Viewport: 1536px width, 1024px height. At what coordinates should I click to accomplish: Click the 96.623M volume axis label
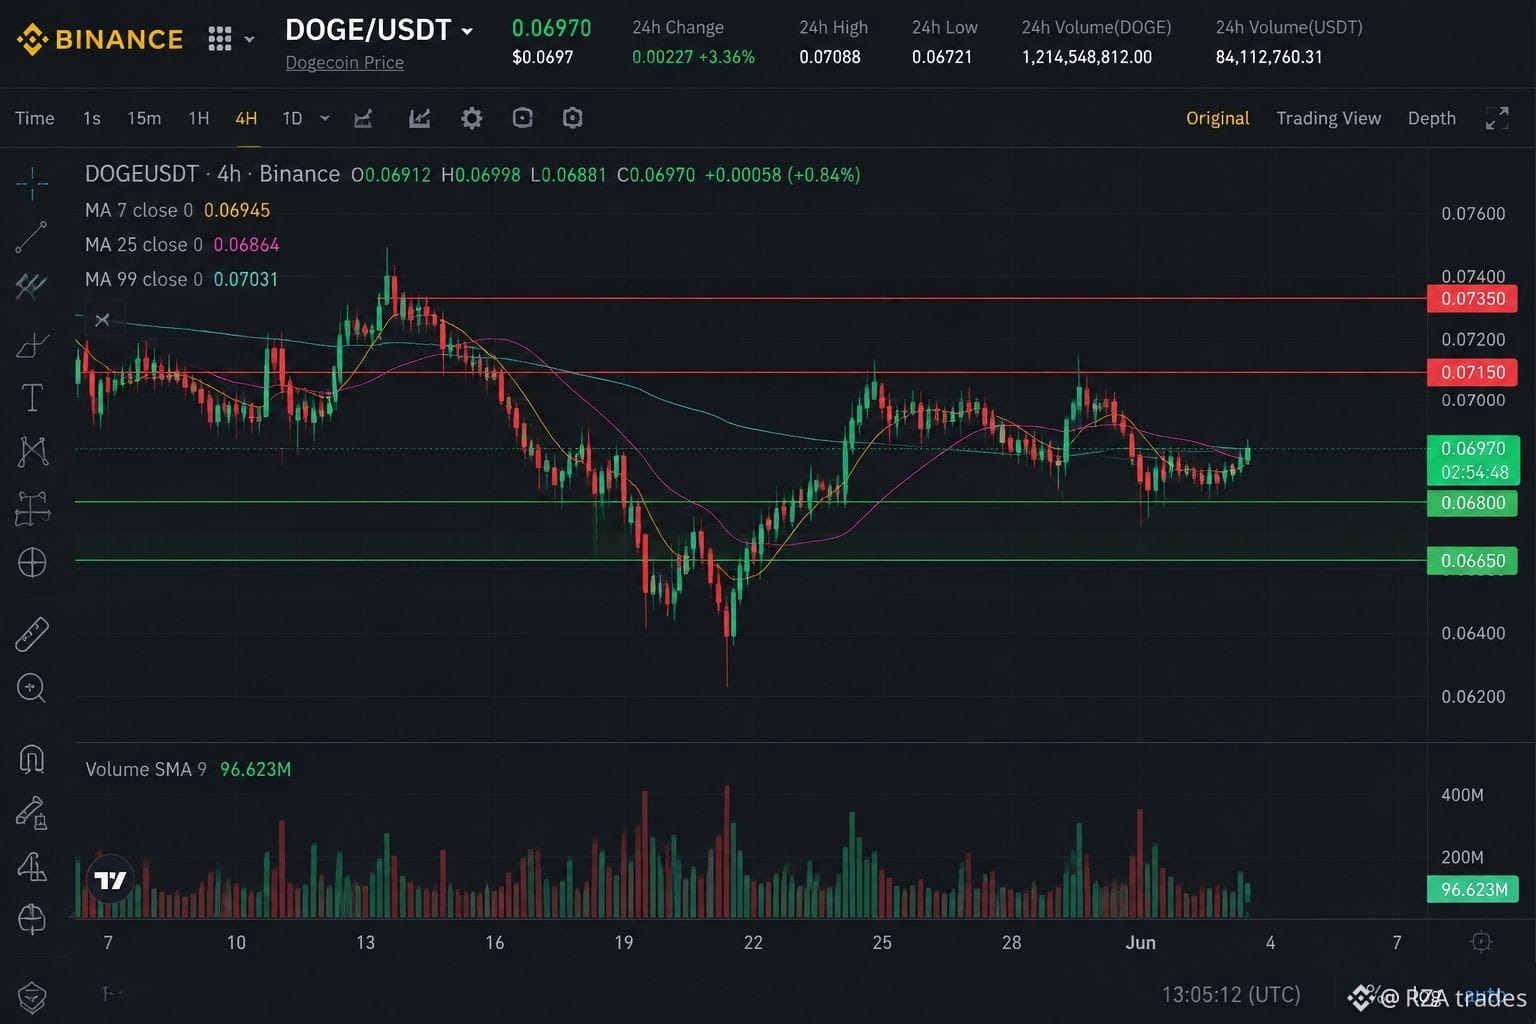(1473, 889)
